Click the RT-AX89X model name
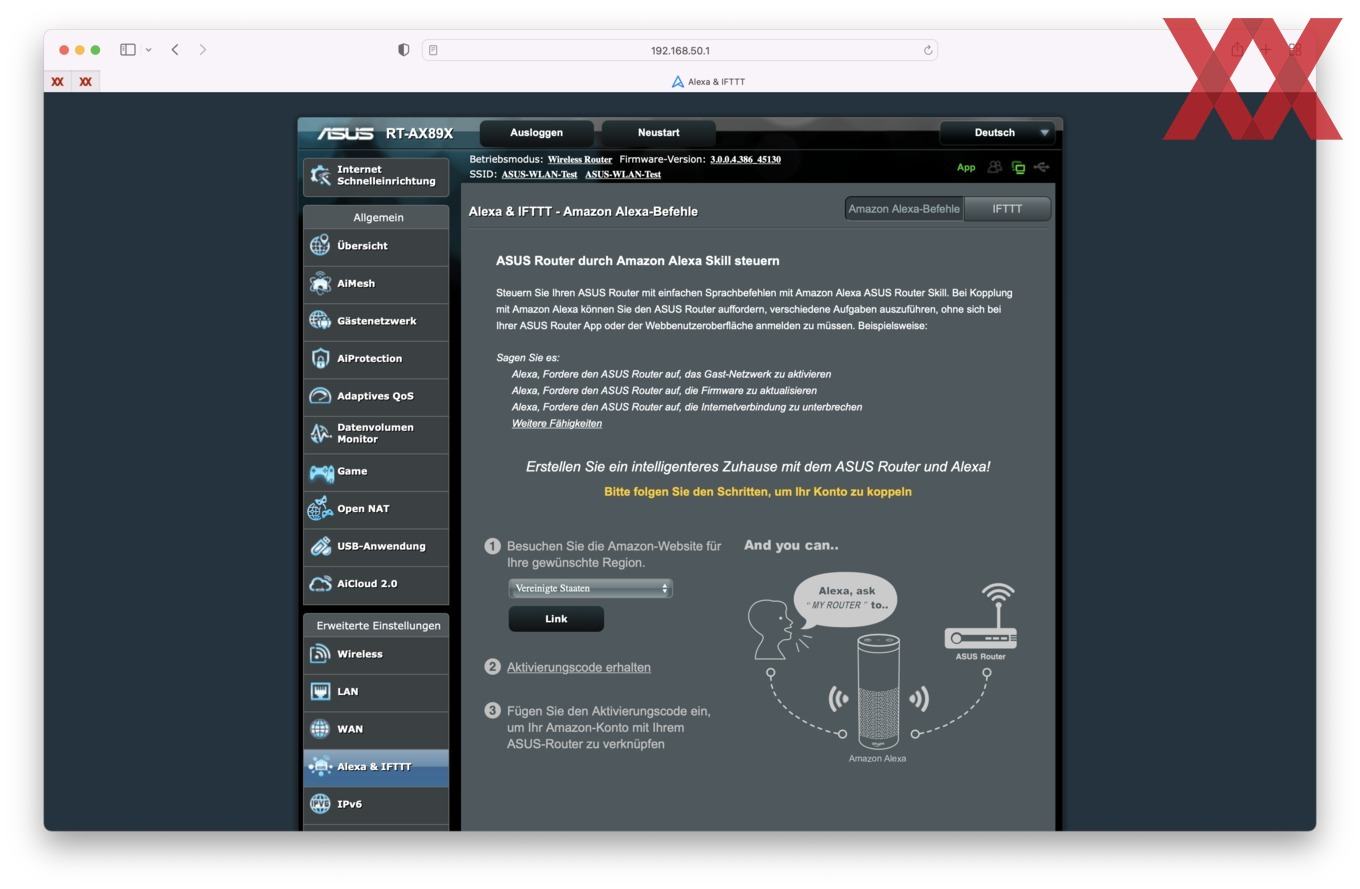The width and height of the screenshot is (1360, 889). coord(419,133)
